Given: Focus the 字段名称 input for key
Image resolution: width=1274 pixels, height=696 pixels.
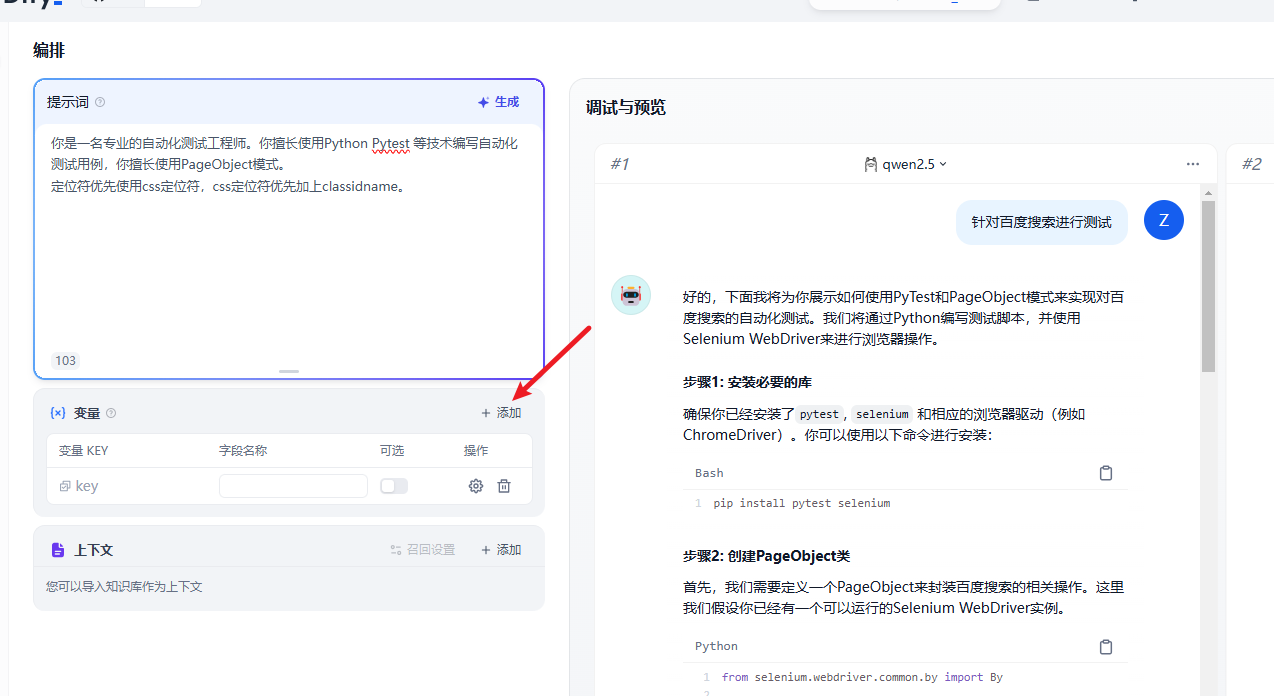Looking at the screenshot, I should [293, 486].
